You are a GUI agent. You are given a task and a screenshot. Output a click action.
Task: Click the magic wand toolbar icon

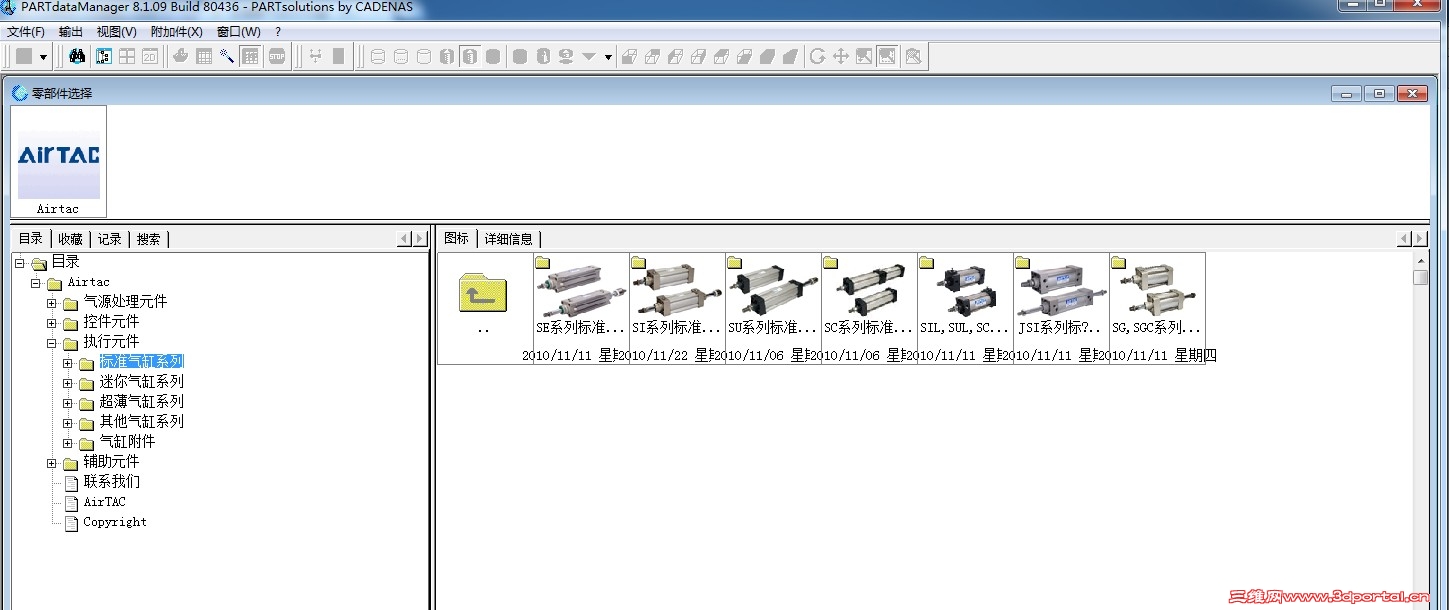[x=227, y=56]
